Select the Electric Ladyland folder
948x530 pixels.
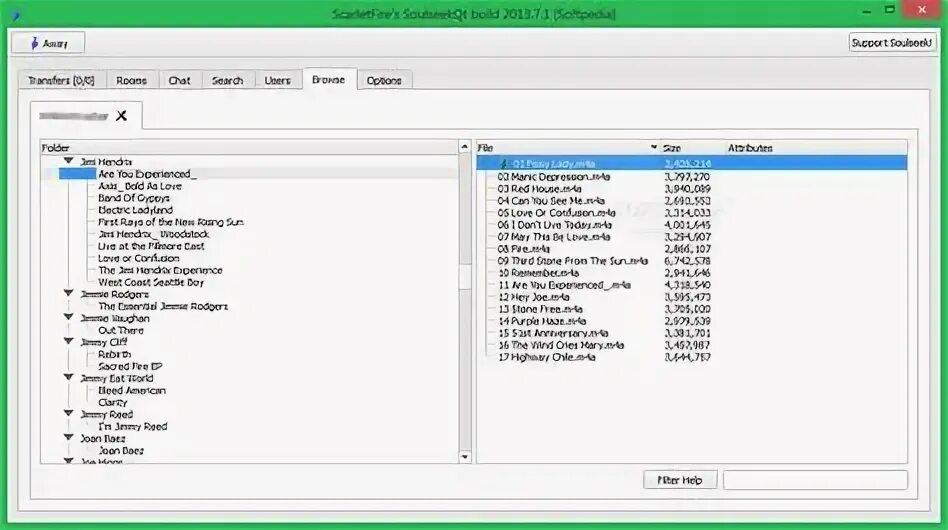tap(135, 210)
